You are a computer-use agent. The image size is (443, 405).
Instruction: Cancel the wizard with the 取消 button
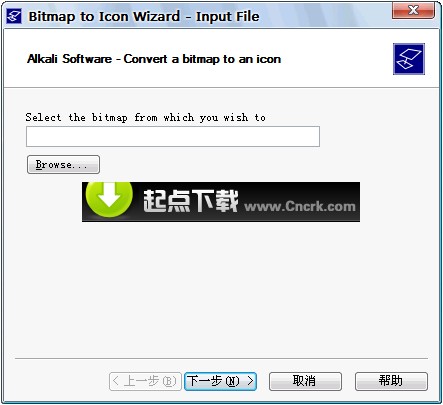click(305, 381)
